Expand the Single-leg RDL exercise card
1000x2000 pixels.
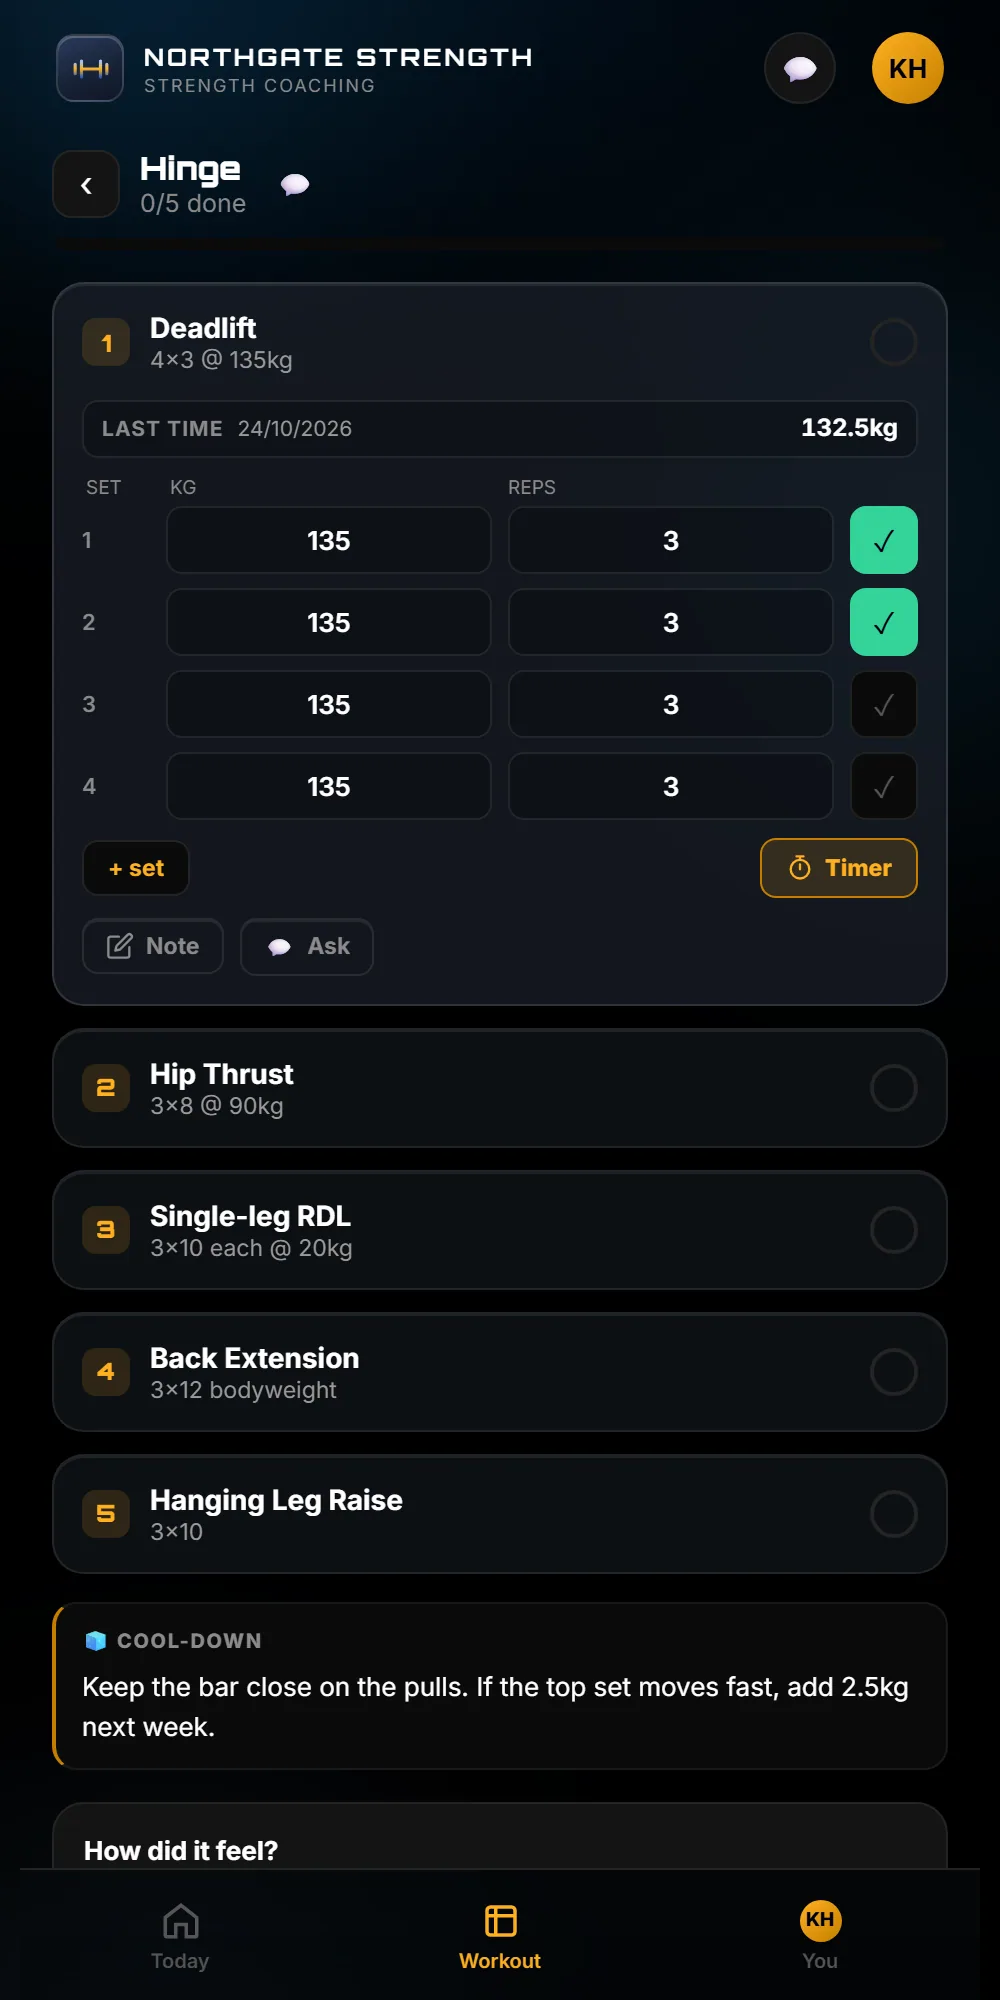(x=500, y=1230)
